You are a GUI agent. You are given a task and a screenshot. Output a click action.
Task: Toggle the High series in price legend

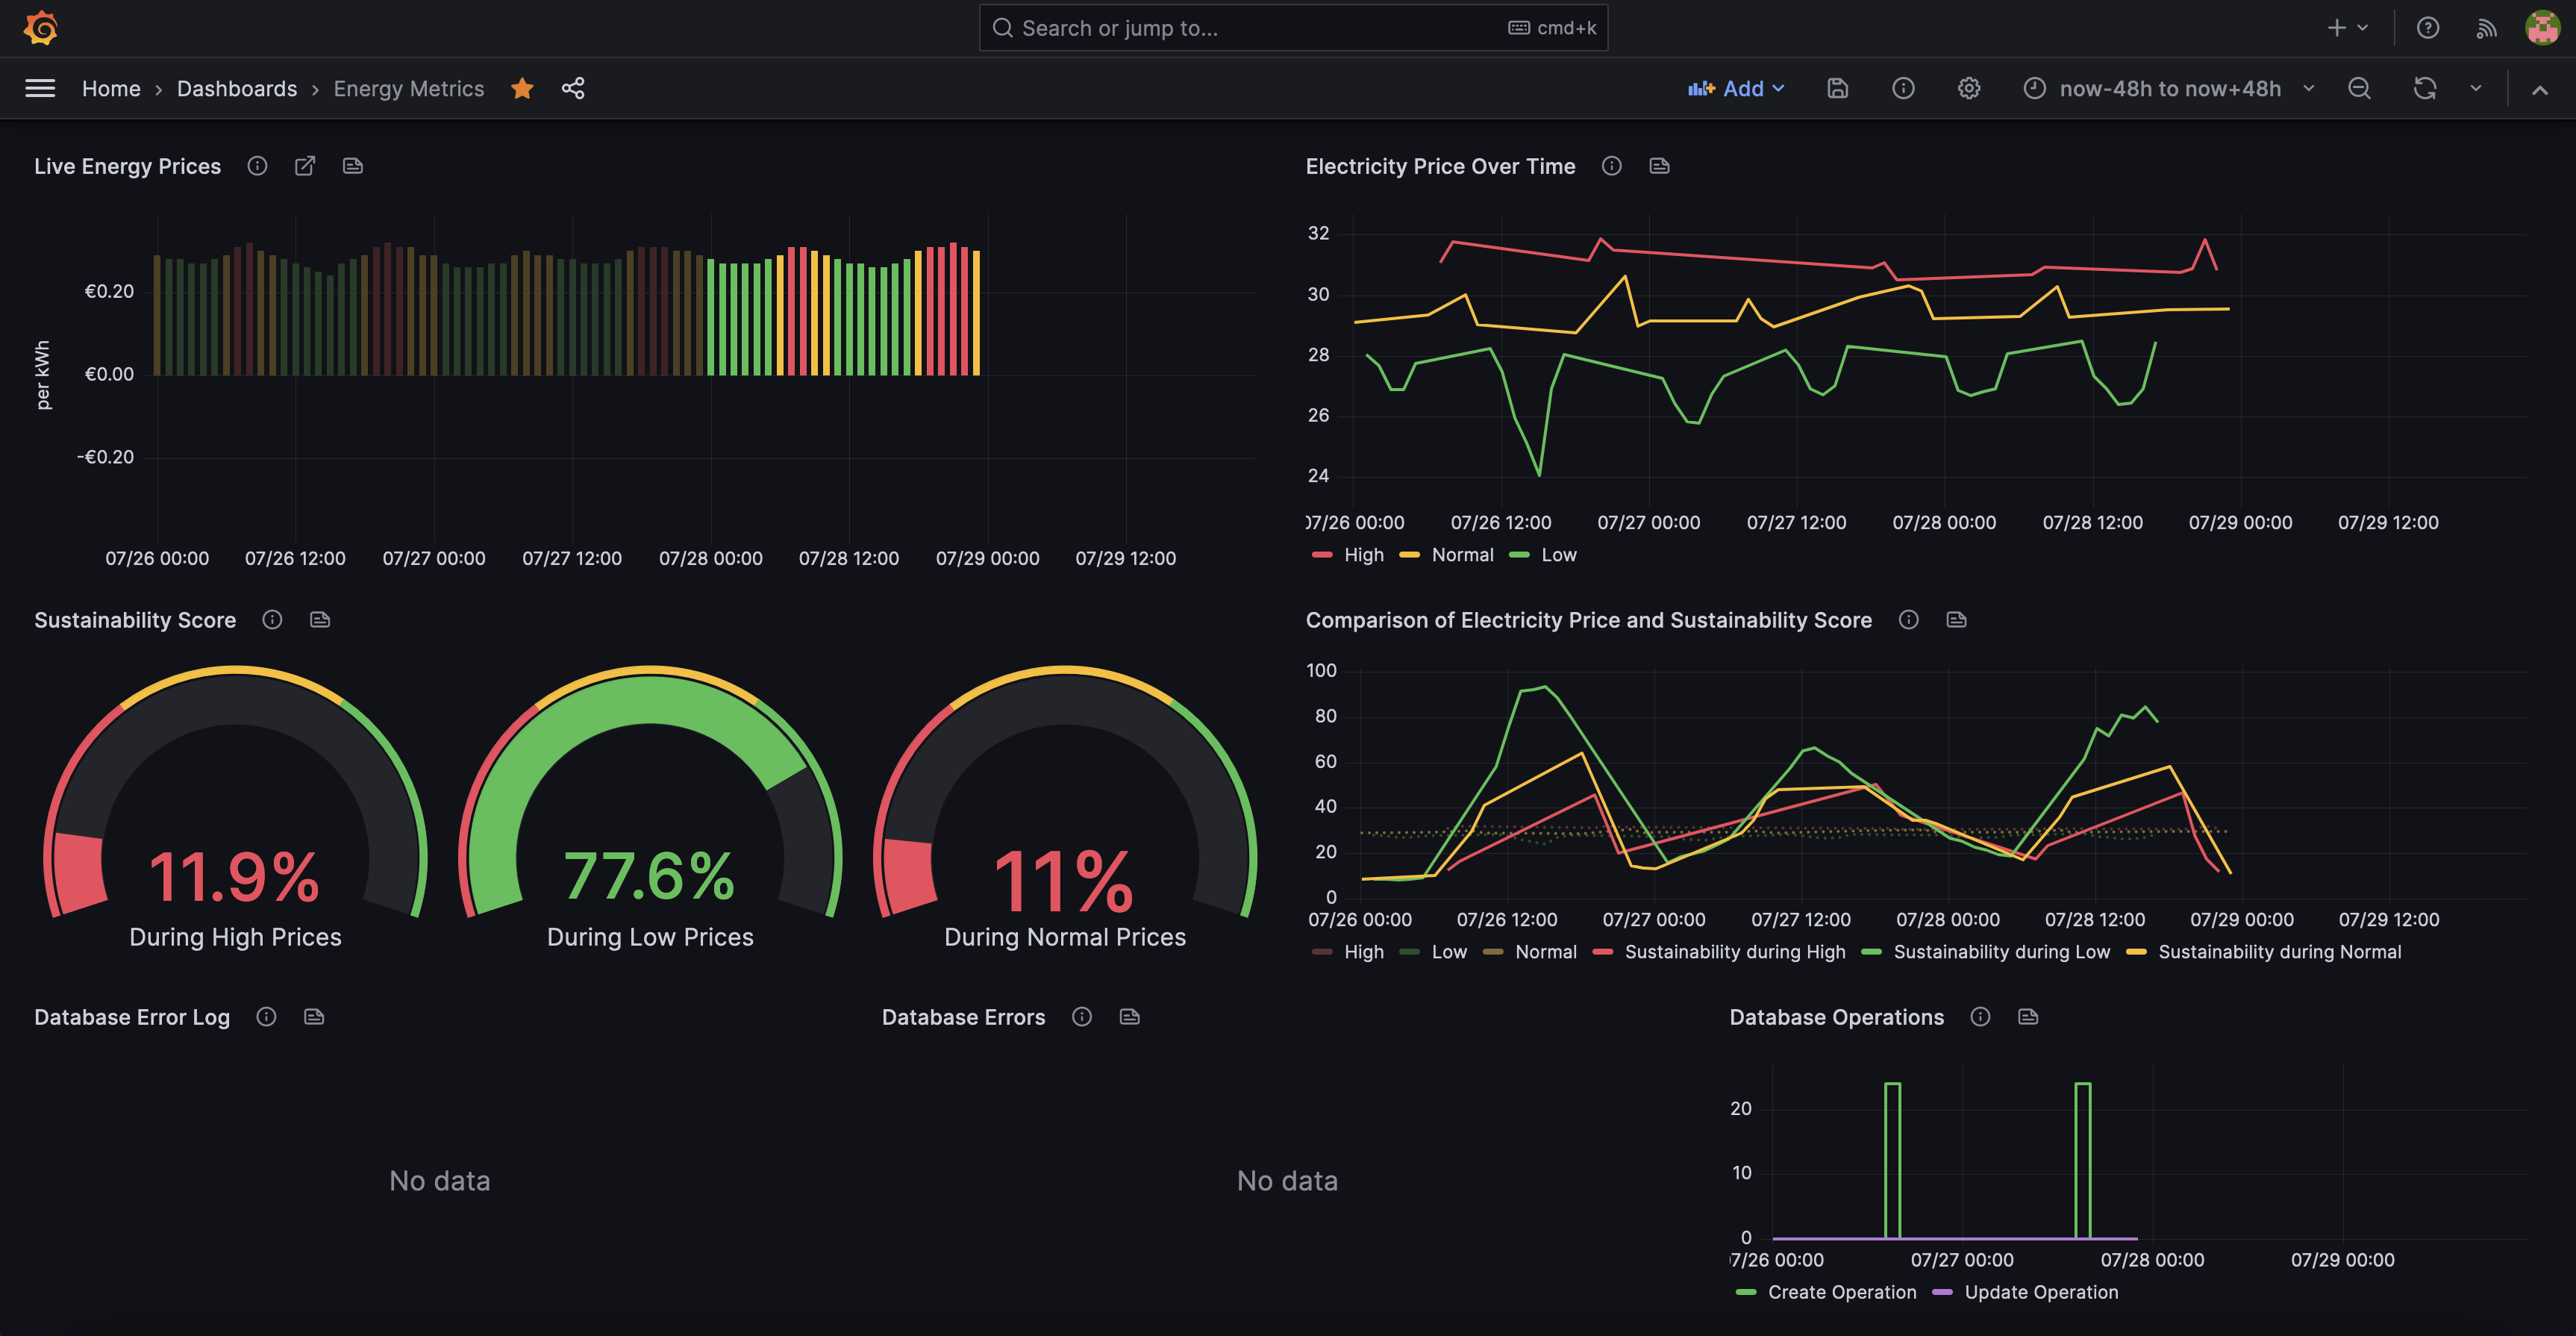1363,555
